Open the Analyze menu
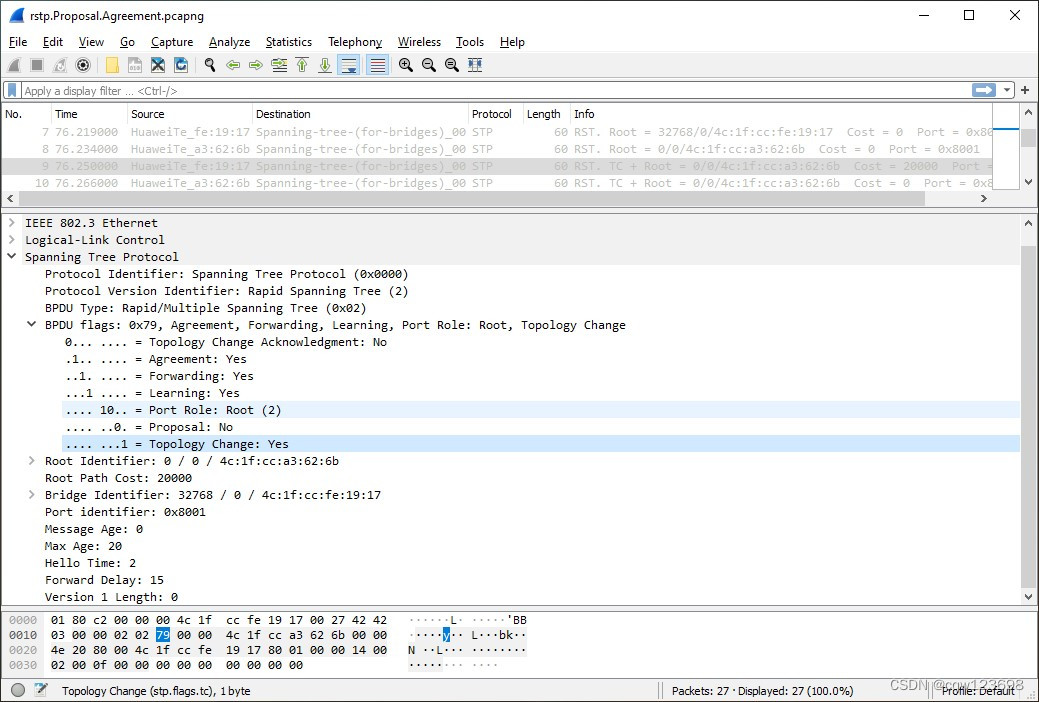1039x702 pixels. pyautogui.click(x=229, y=42)
